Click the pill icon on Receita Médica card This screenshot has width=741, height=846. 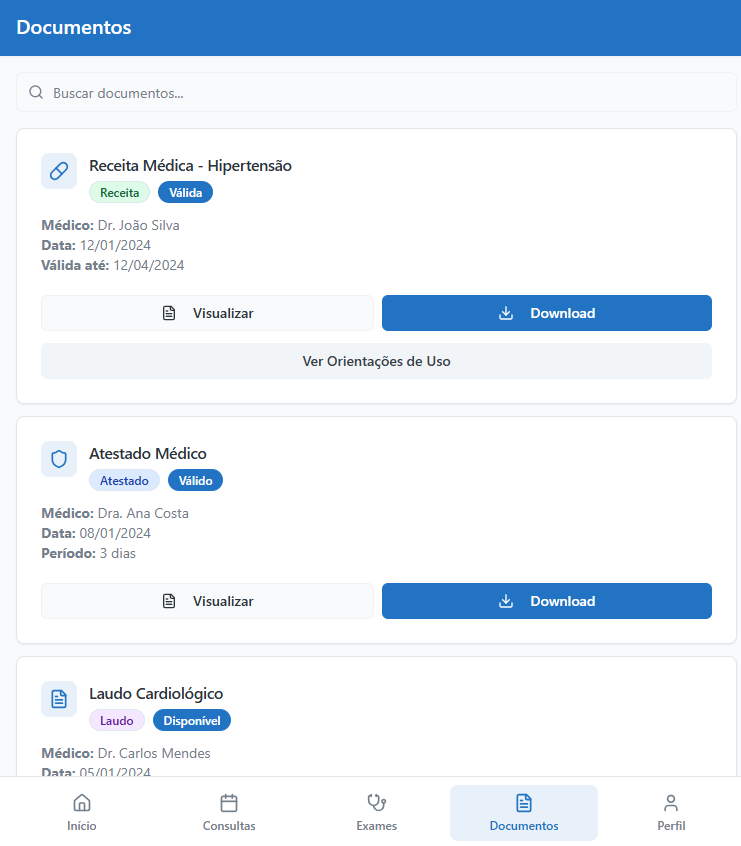(x=59, y=170)
